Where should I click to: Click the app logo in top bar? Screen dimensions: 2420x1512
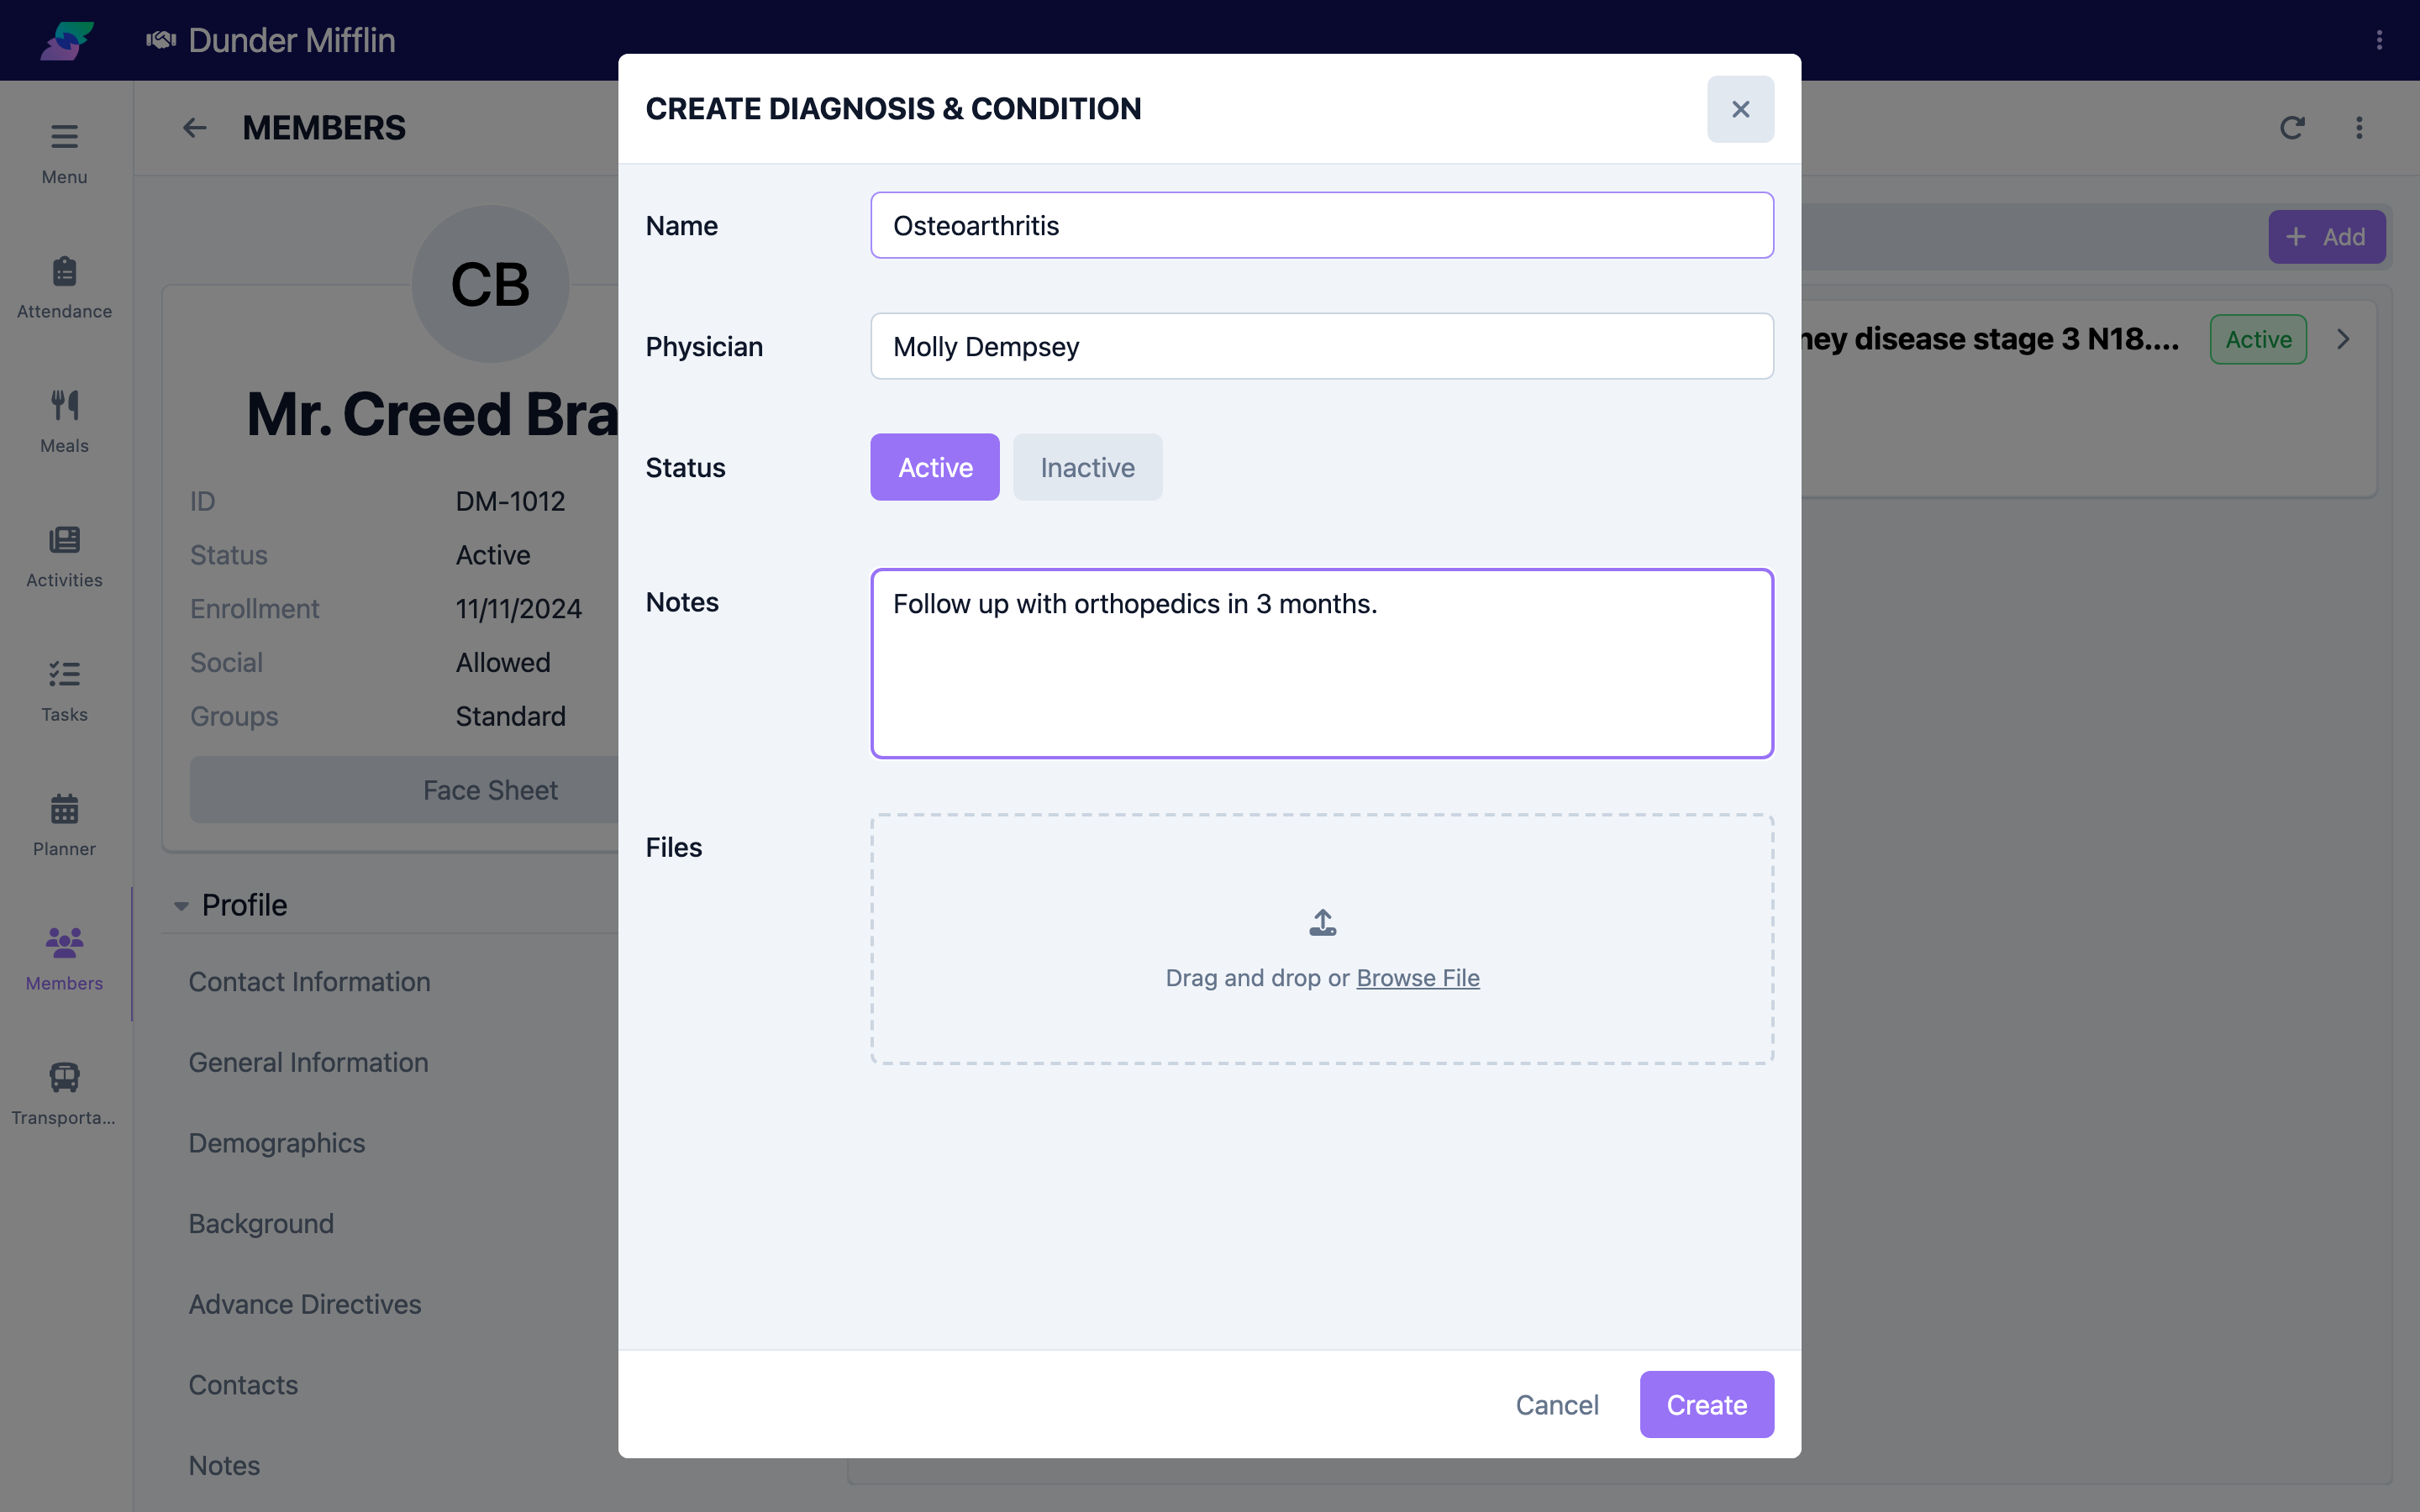(x=66, y=40)
